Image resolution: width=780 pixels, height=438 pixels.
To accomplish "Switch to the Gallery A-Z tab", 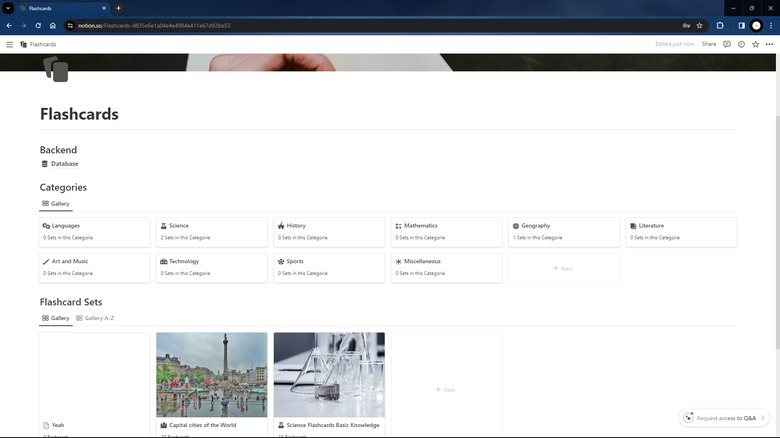I will (95, 318).
